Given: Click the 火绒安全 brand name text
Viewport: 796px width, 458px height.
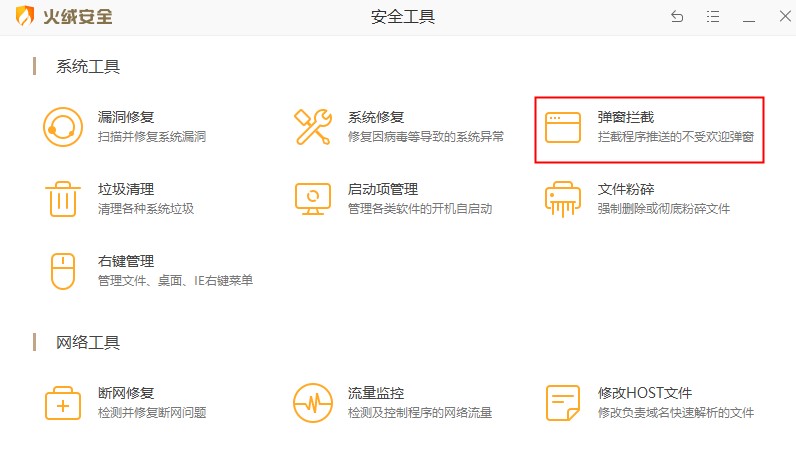Looking at the screenshot, I should point(77,17).
